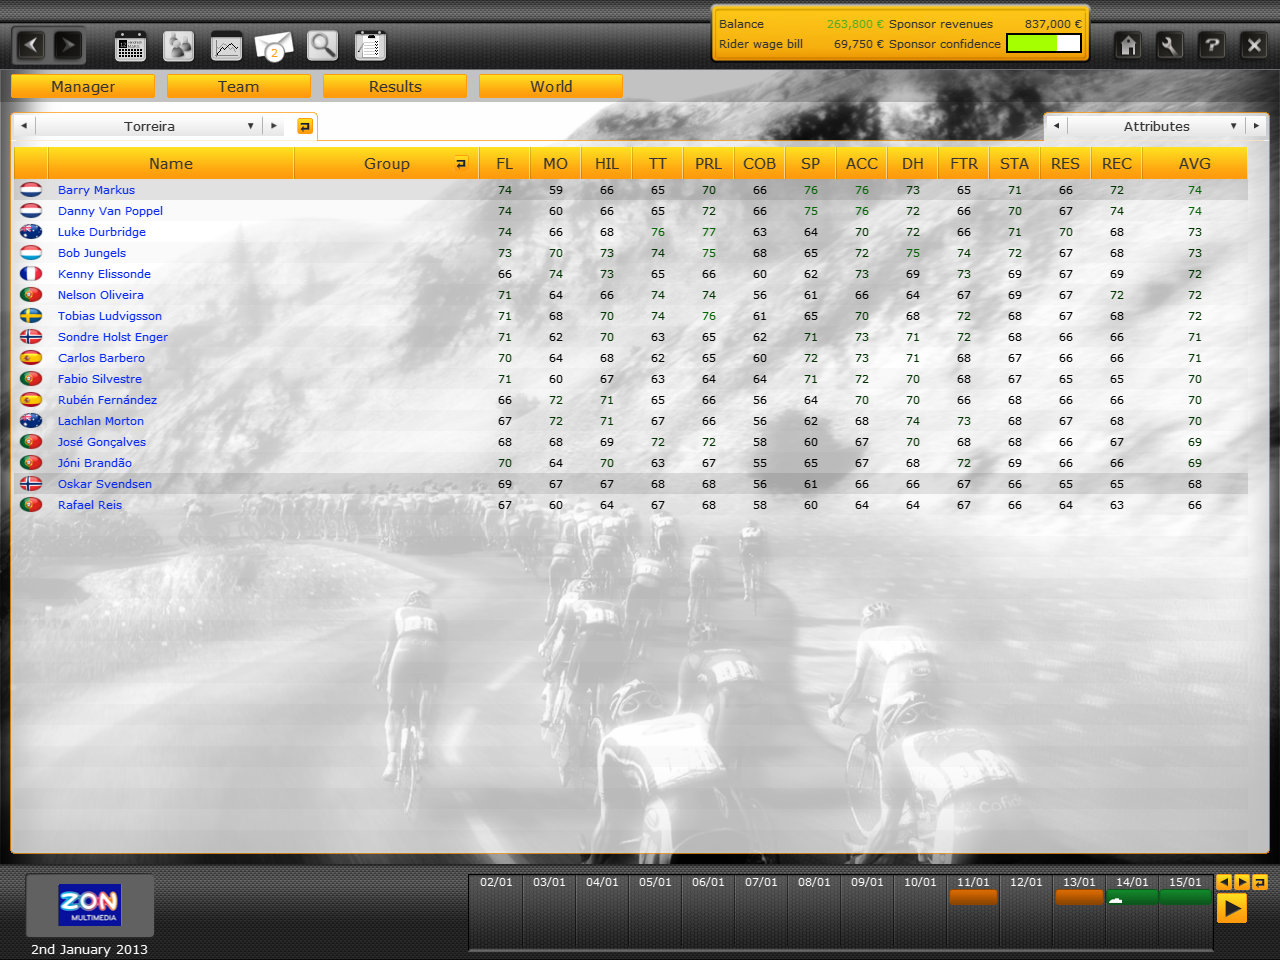
Task: Expand the Torreira team dropdown
Action: (250, 126)
